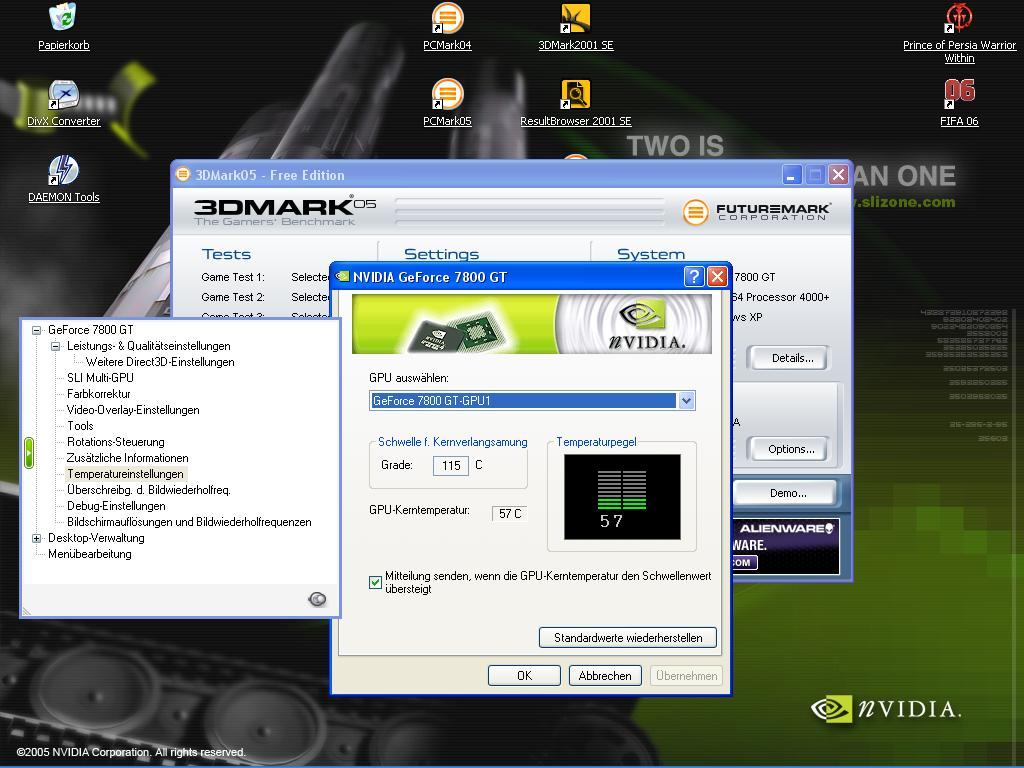The height and width of the screenshot is (768, 1024).
Task: Click the OK button in NVIDIA dialog
Action: coord(524,675)
